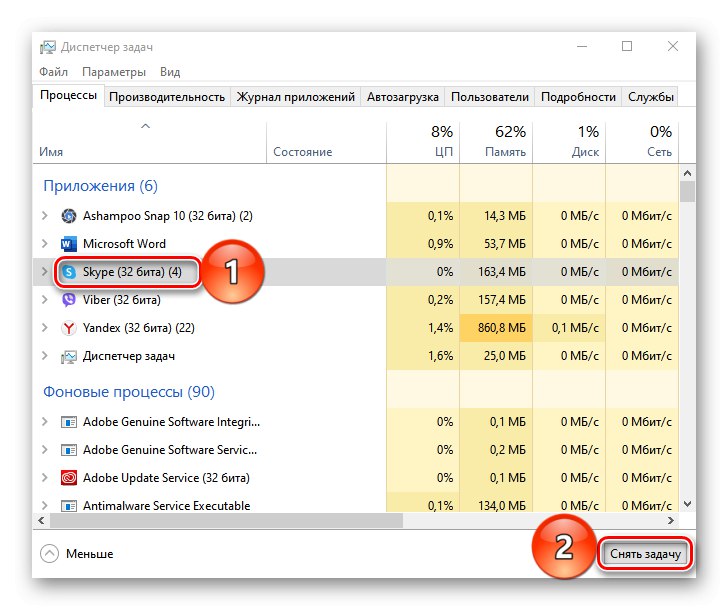Expand the Ashampoo Snap 10 process group

point(45,215)
